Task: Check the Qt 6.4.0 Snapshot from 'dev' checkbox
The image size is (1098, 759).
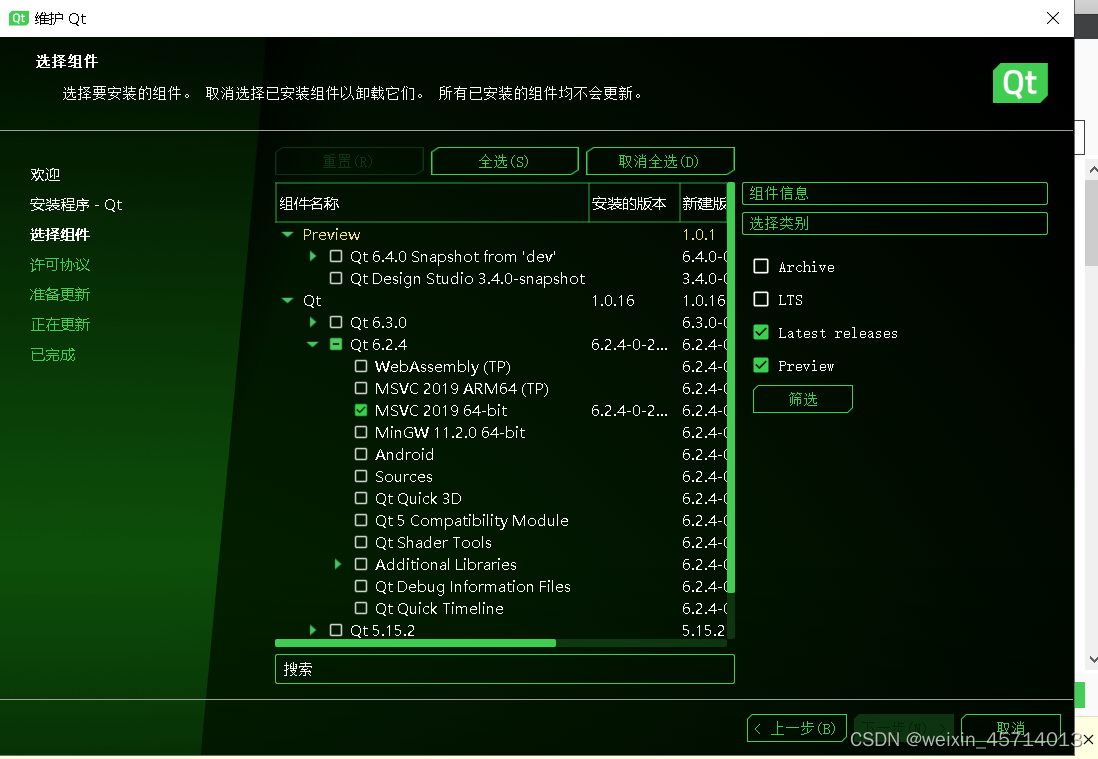Action: click(336, 256)
